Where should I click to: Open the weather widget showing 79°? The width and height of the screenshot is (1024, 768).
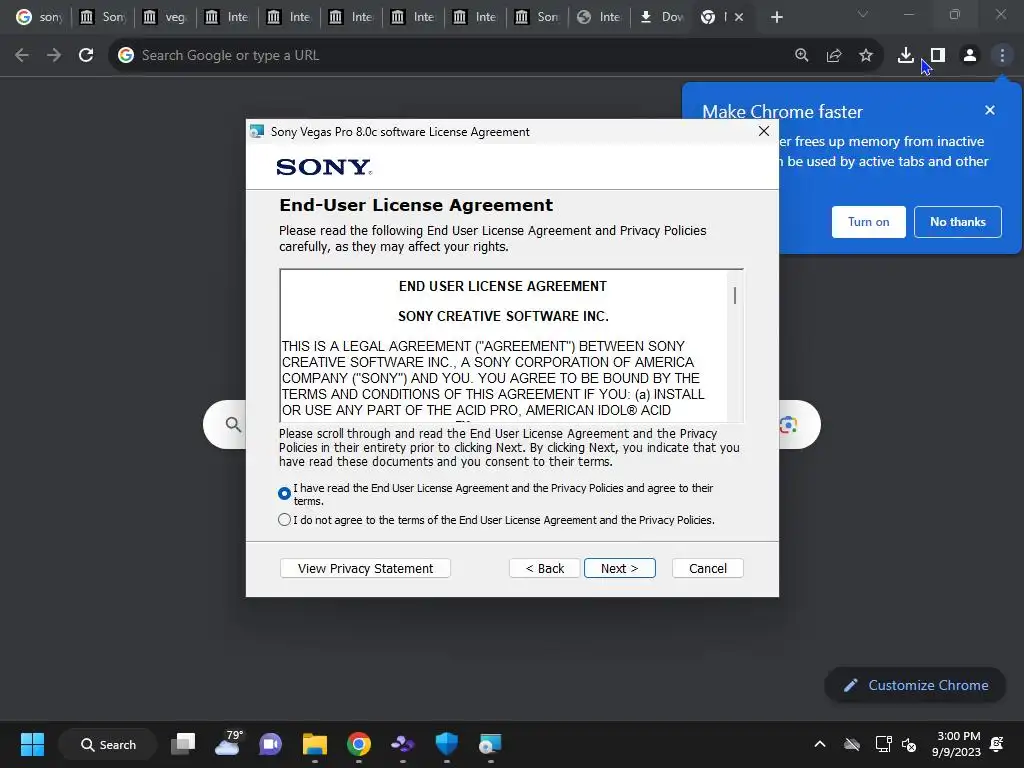pos(227,744)
